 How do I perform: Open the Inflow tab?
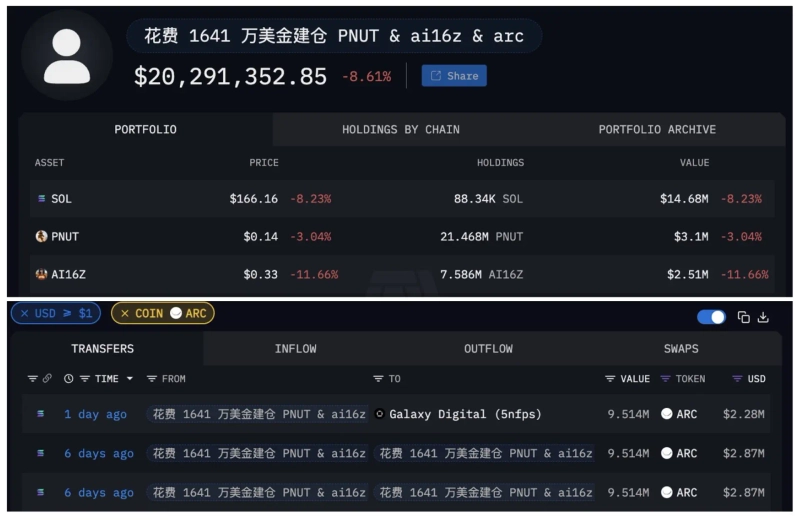[x=295, y=349]
